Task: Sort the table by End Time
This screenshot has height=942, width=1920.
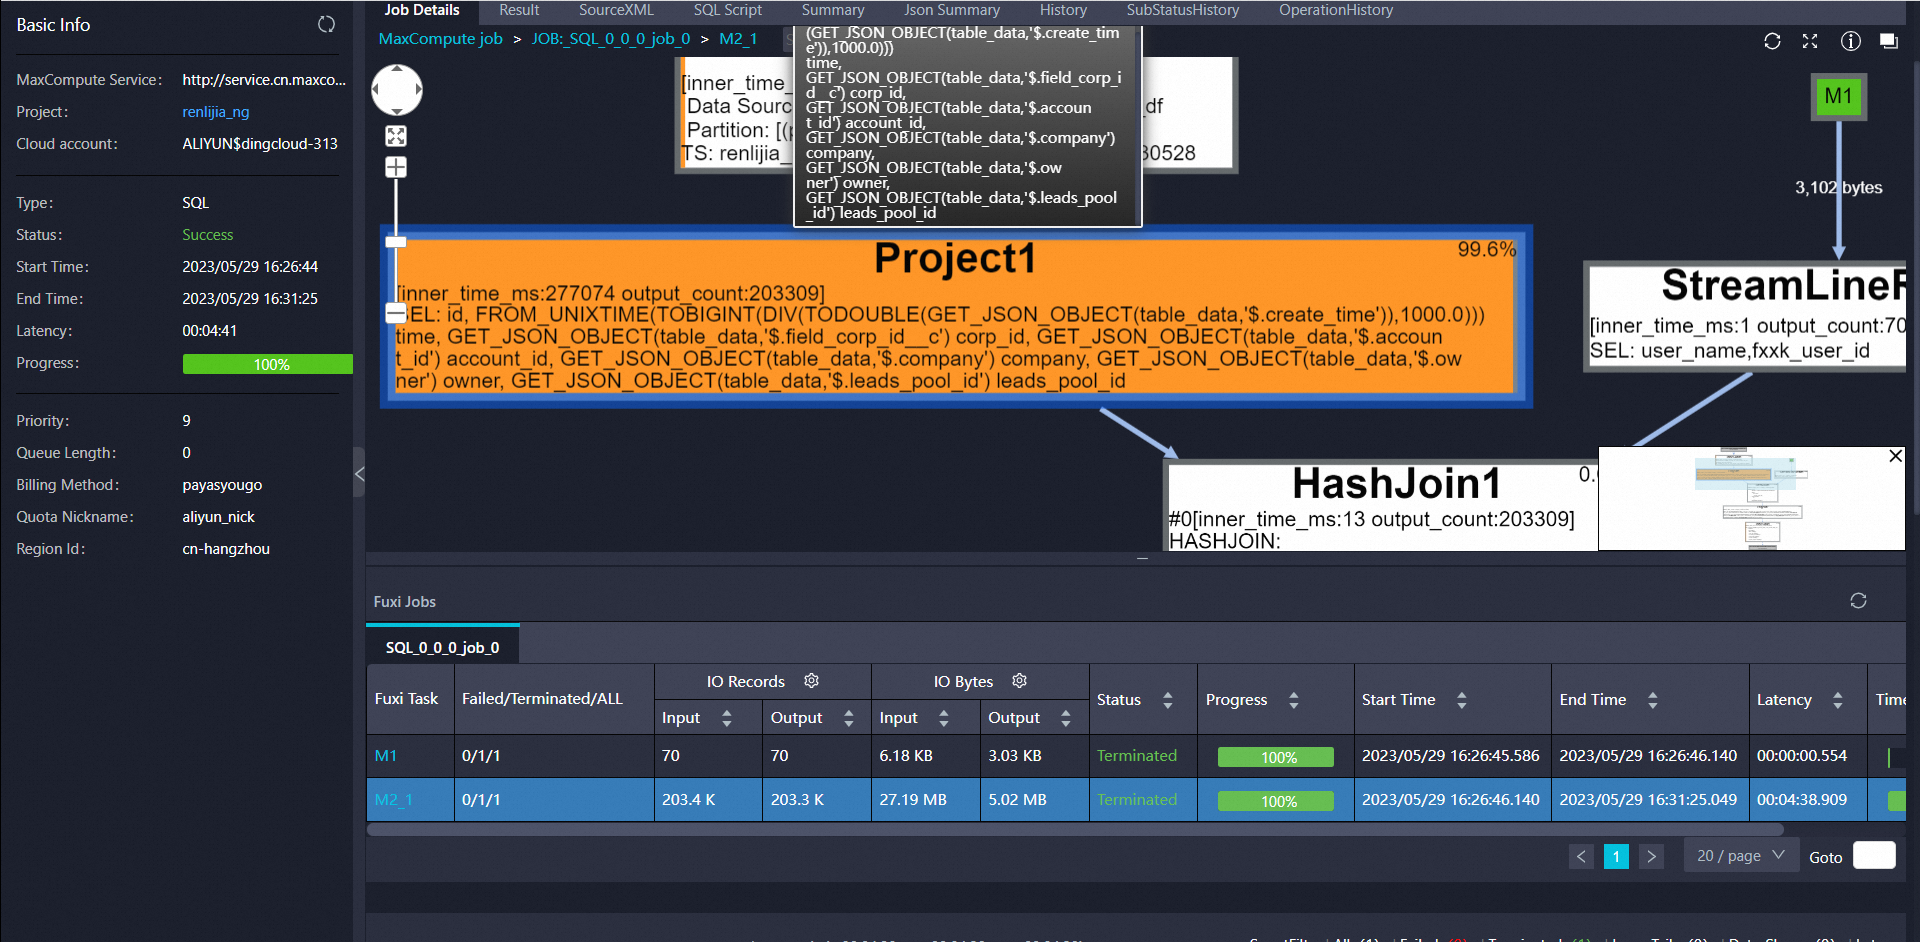Action: [x=1653, y=700]
